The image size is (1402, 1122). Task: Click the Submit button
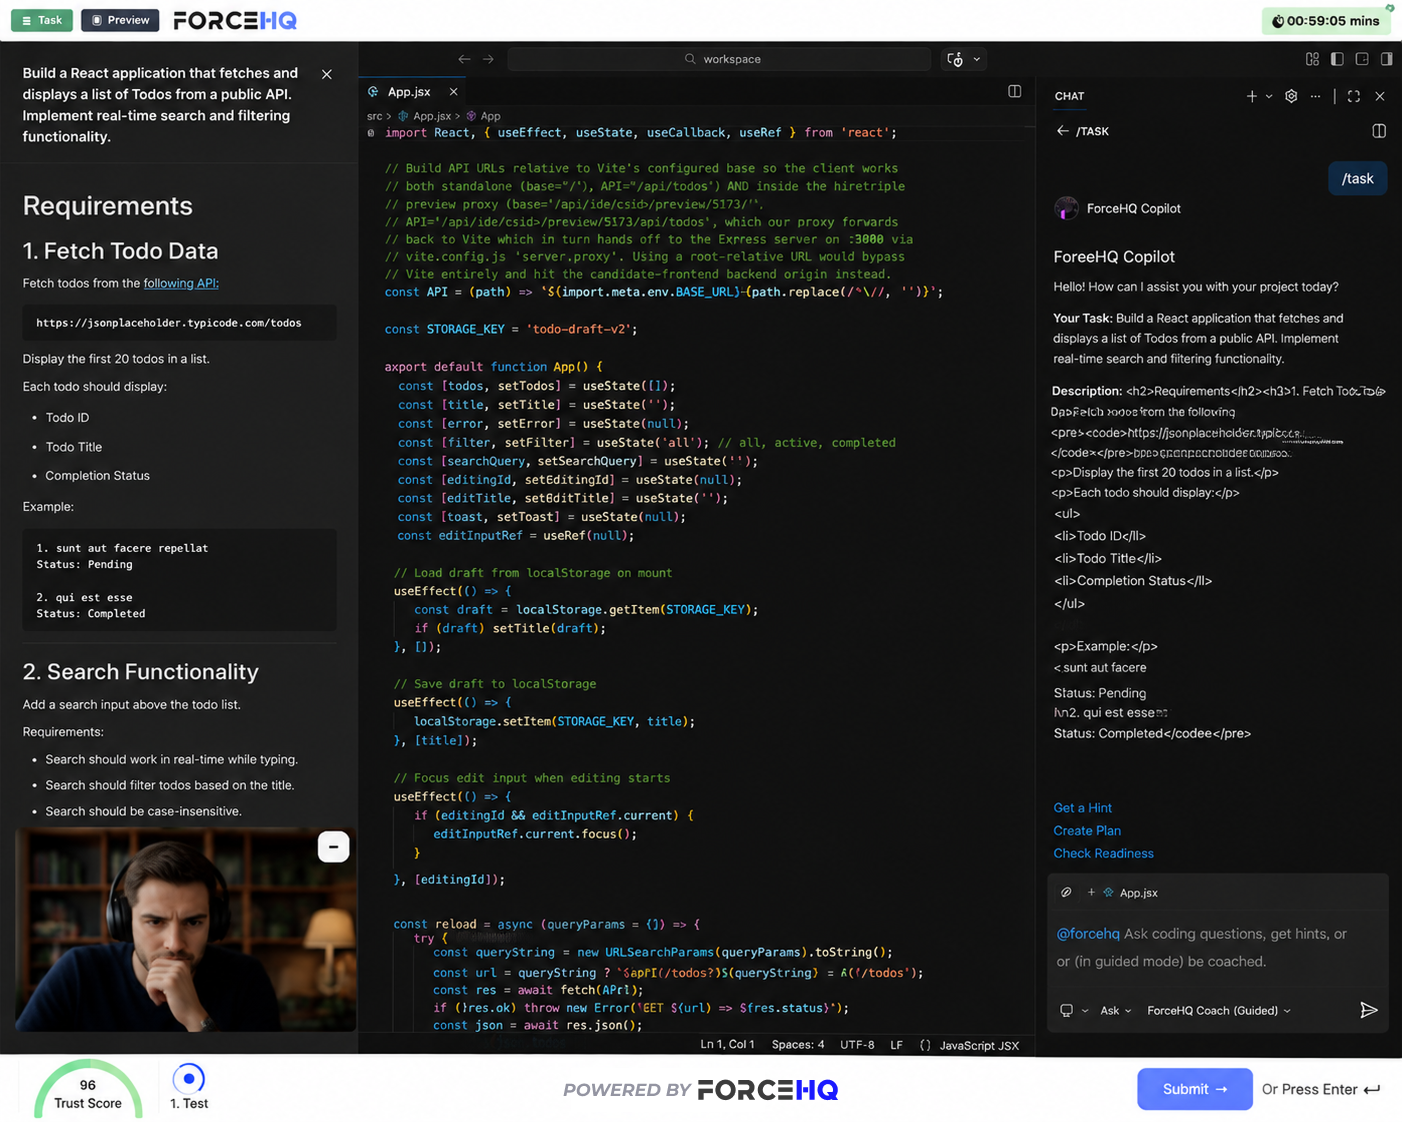click(x=1195, y=1089)
